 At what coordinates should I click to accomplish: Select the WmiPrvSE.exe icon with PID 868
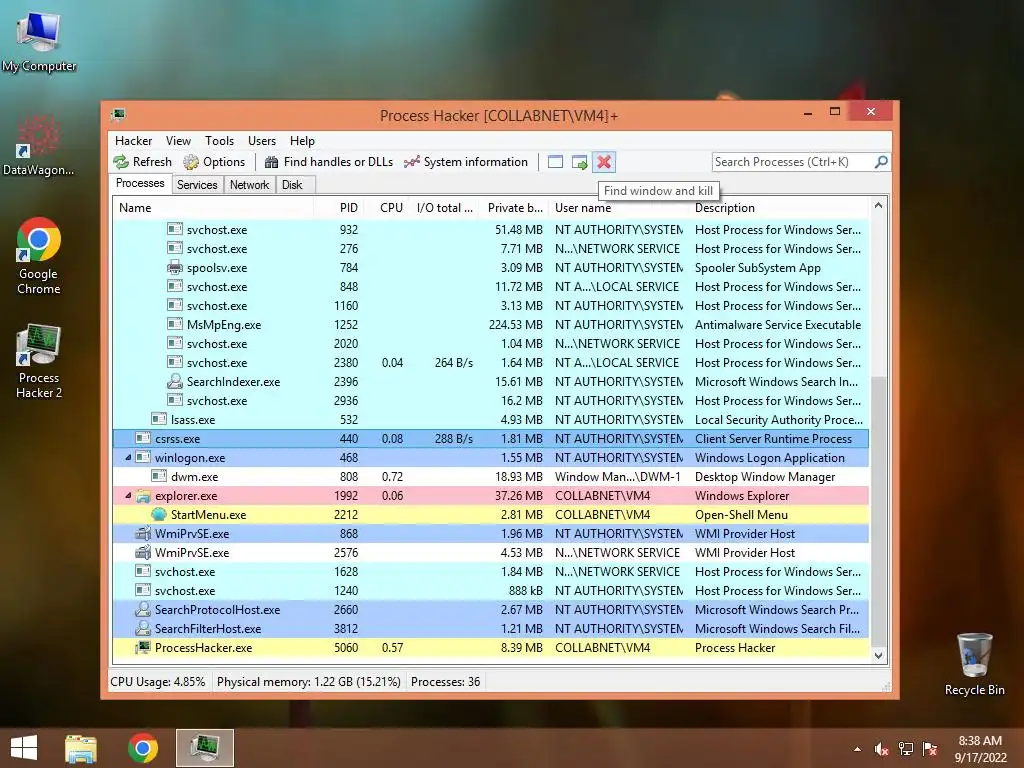(x=142, y=533)
